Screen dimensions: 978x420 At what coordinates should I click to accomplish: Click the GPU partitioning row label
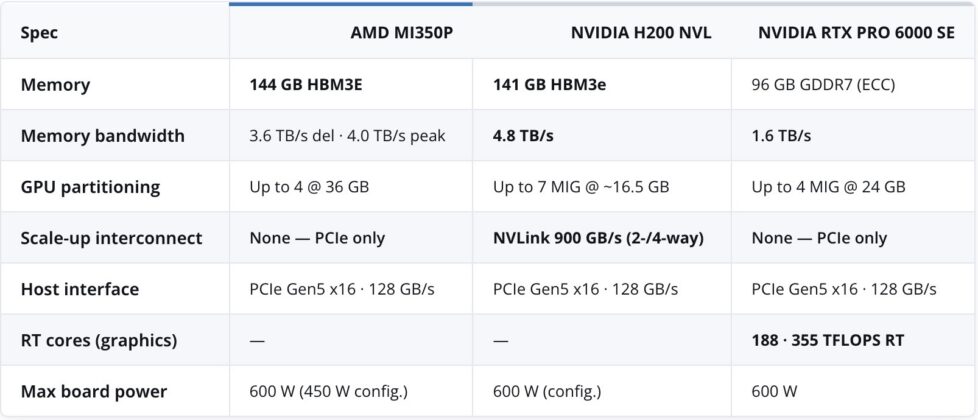coord(90,187)
